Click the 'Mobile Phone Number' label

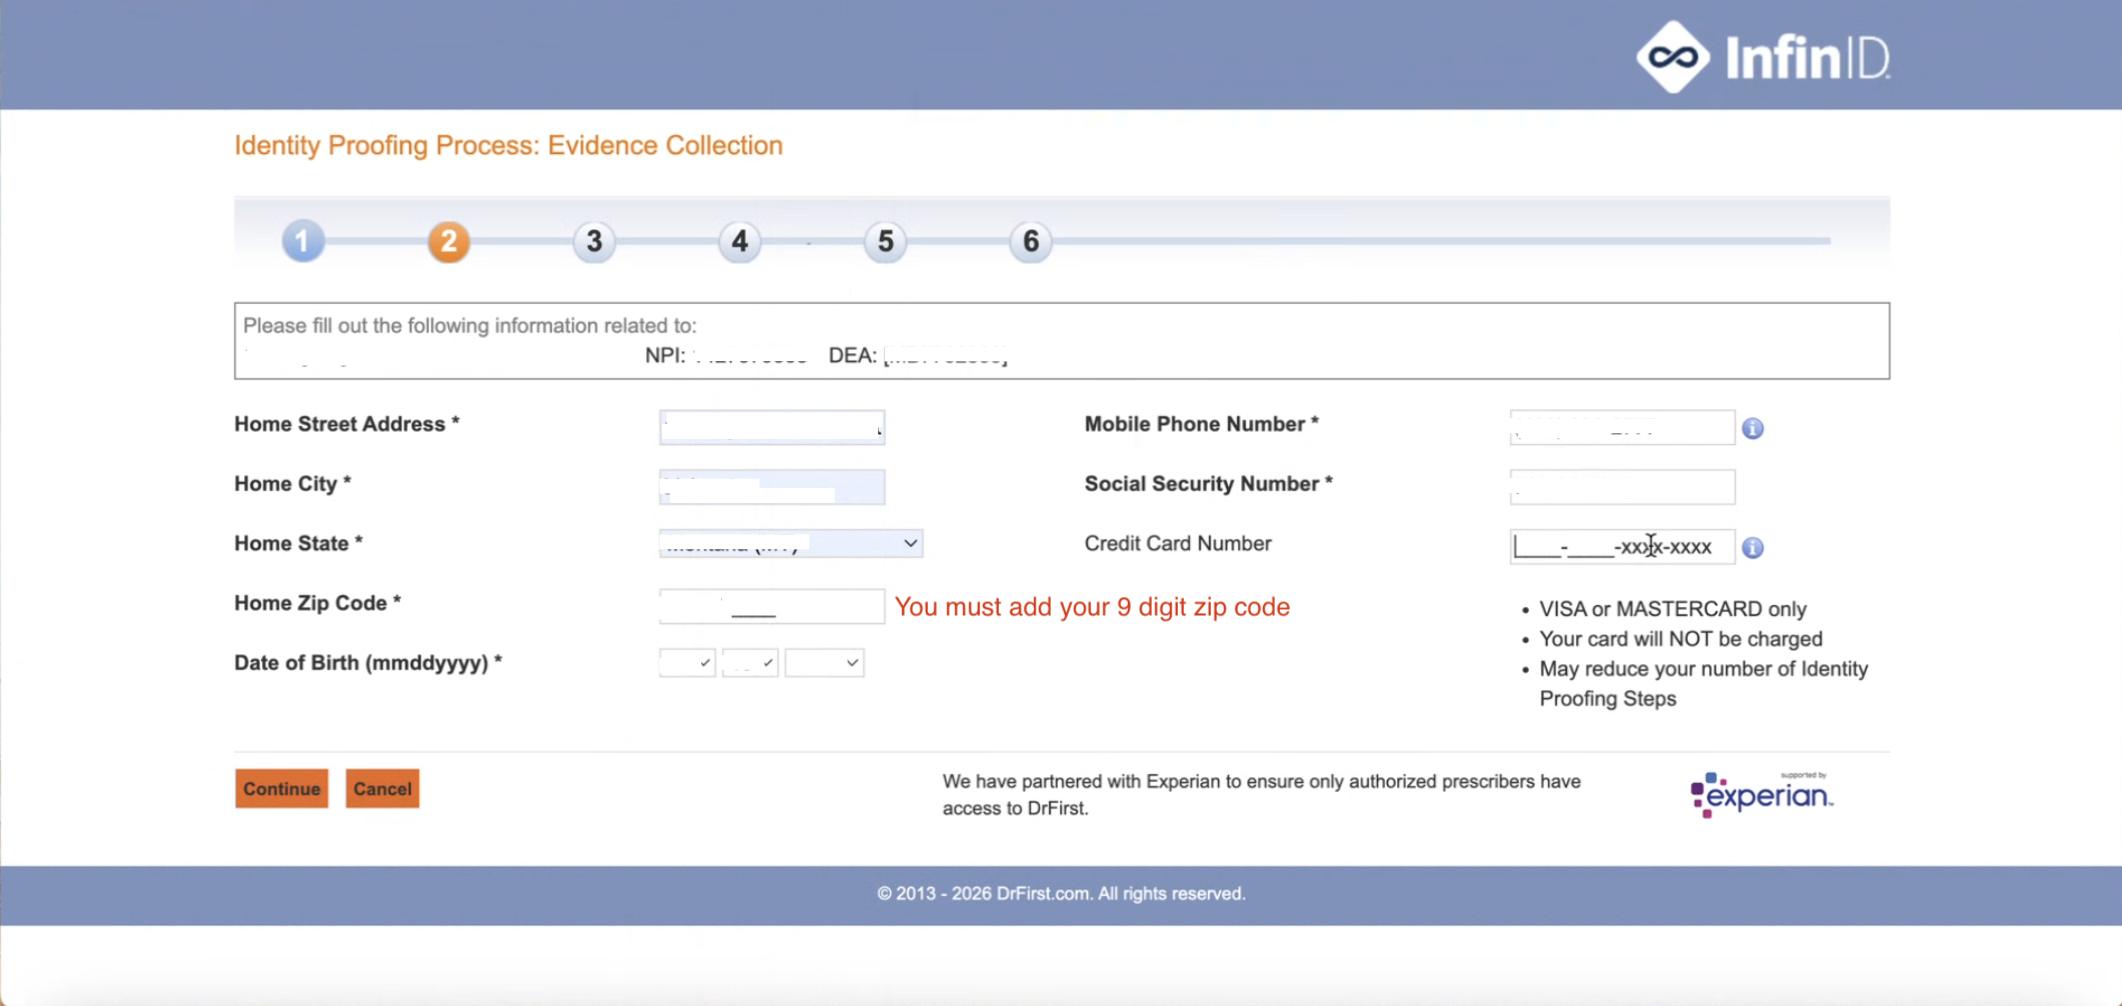point(1202,424)
